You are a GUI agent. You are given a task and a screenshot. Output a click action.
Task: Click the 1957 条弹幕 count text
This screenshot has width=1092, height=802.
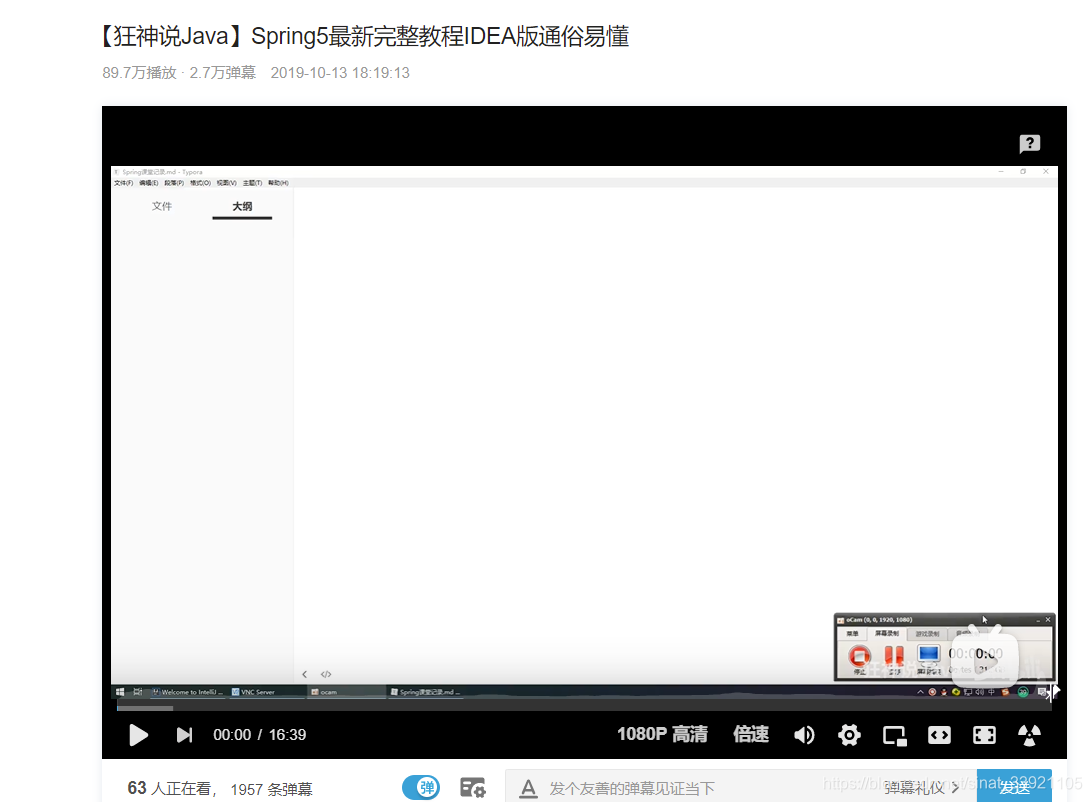[271, 789]
